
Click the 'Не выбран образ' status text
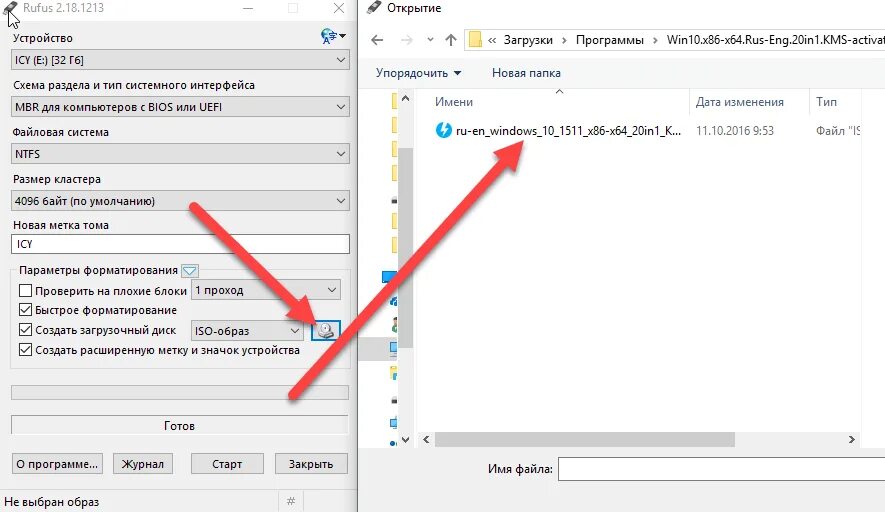click(51, 502)
